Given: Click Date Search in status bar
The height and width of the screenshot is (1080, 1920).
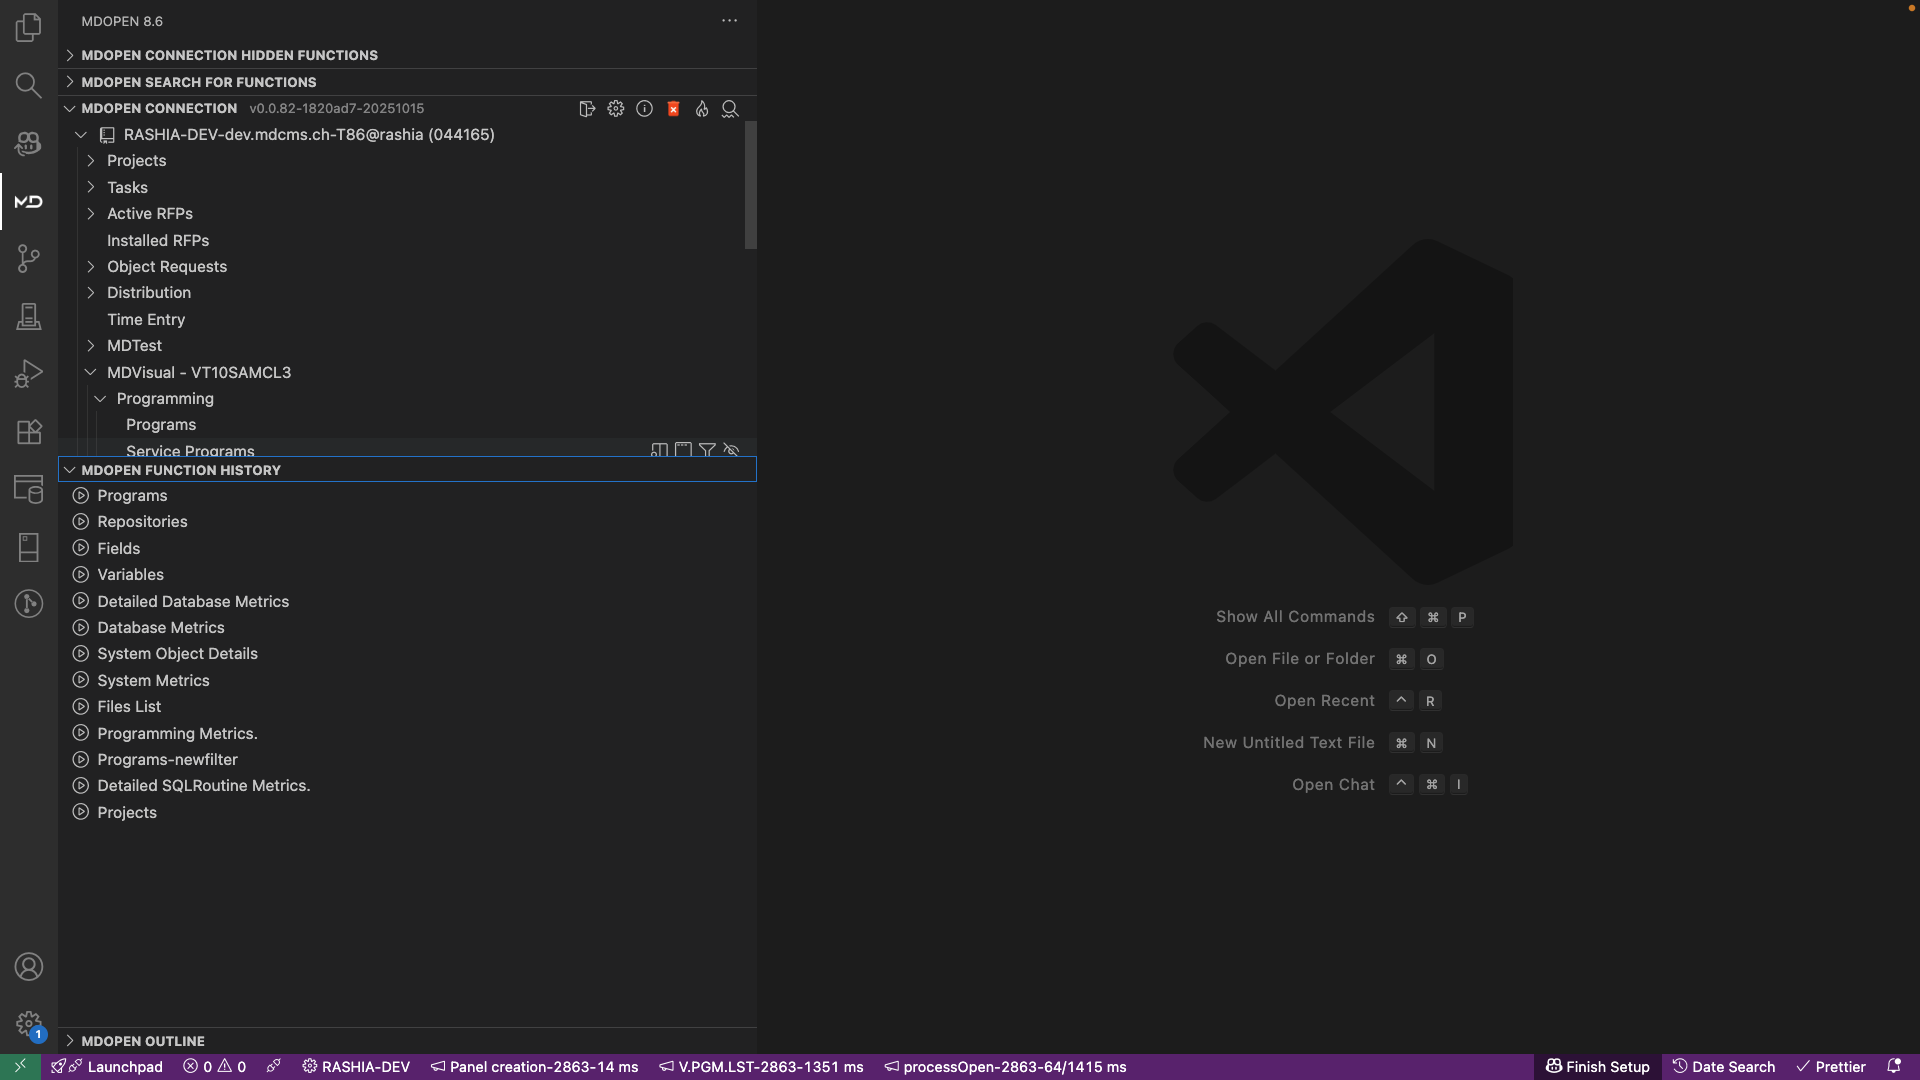Looking at the screenshot, I should [1723, 1066].
